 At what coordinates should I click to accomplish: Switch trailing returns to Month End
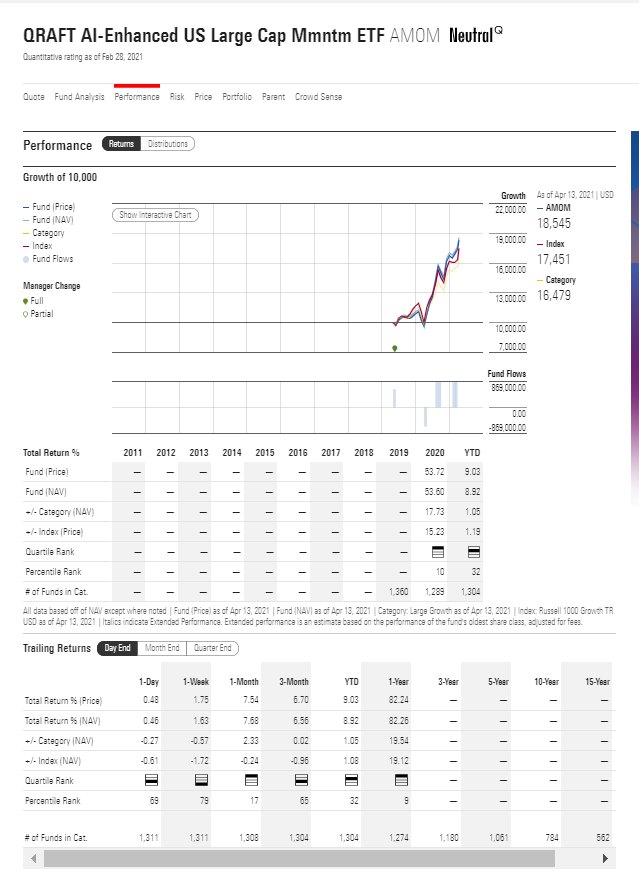[x=162, y=648]
